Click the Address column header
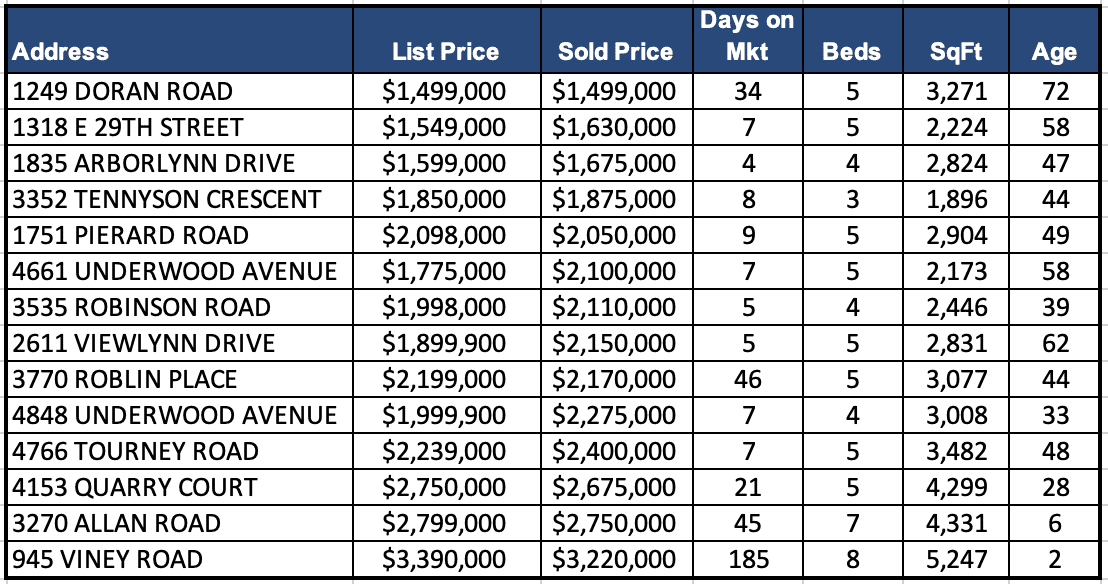 click(x=61, y=52)
